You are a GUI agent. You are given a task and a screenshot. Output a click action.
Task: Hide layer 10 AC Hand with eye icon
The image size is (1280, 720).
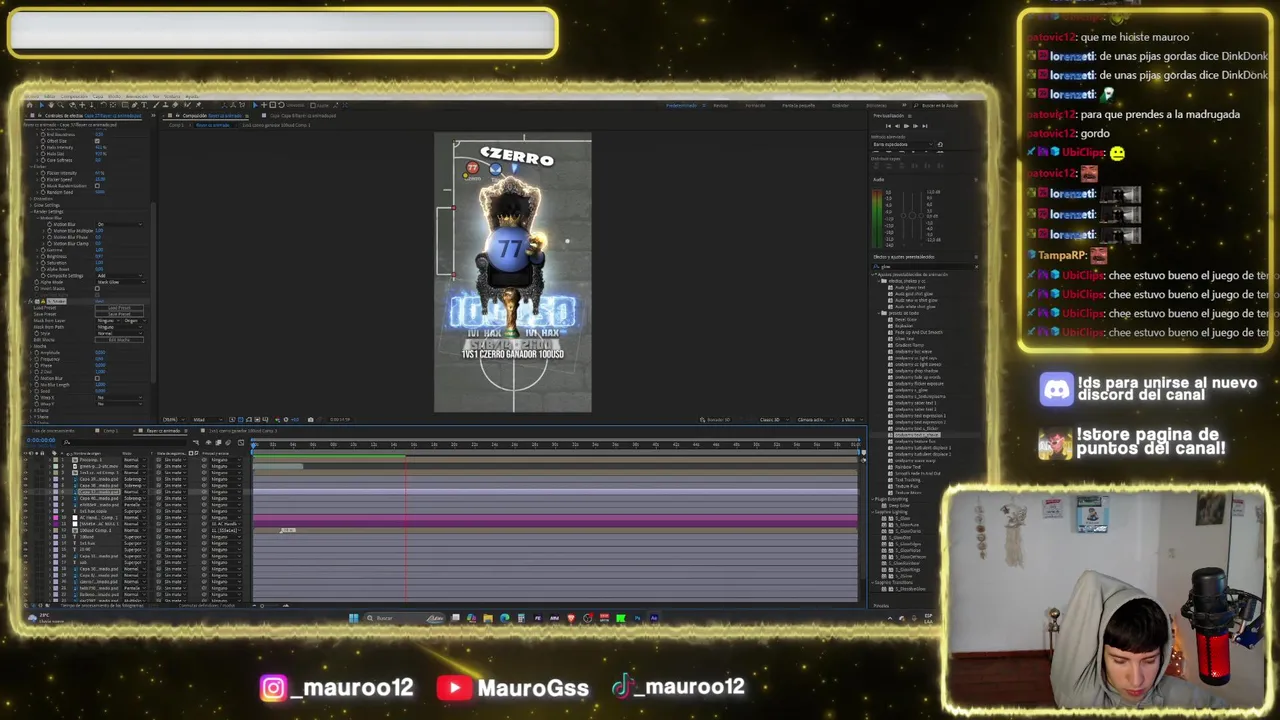tap(26, 518)
